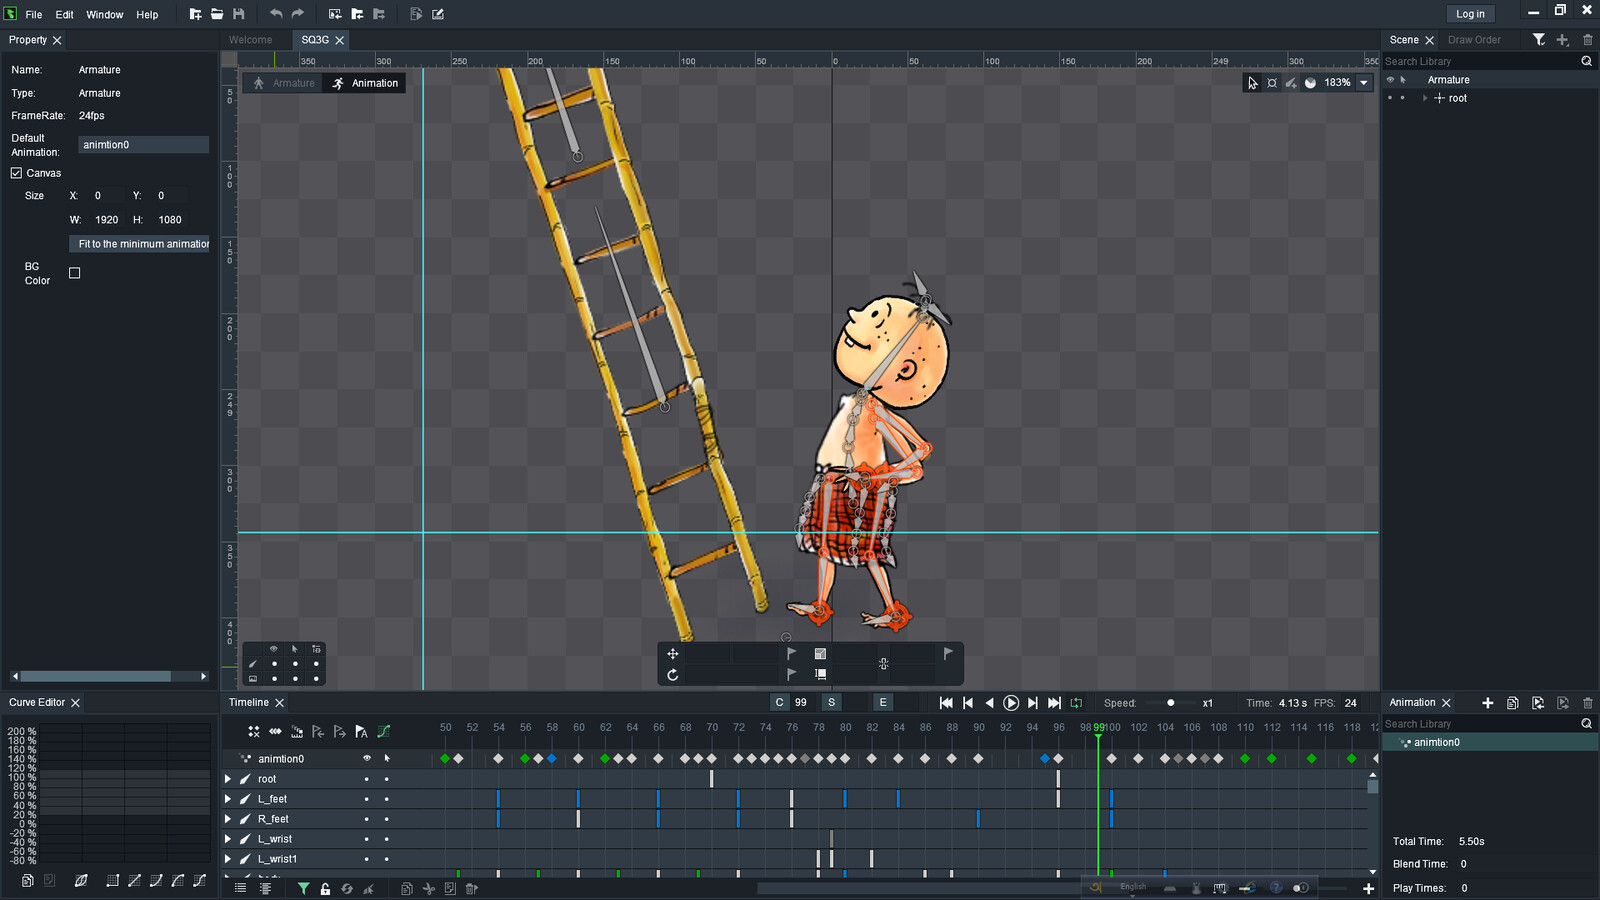Open the Default Animation dropdown showing animtion0
Screen dimensions: 1600x900
pos(143,145)
